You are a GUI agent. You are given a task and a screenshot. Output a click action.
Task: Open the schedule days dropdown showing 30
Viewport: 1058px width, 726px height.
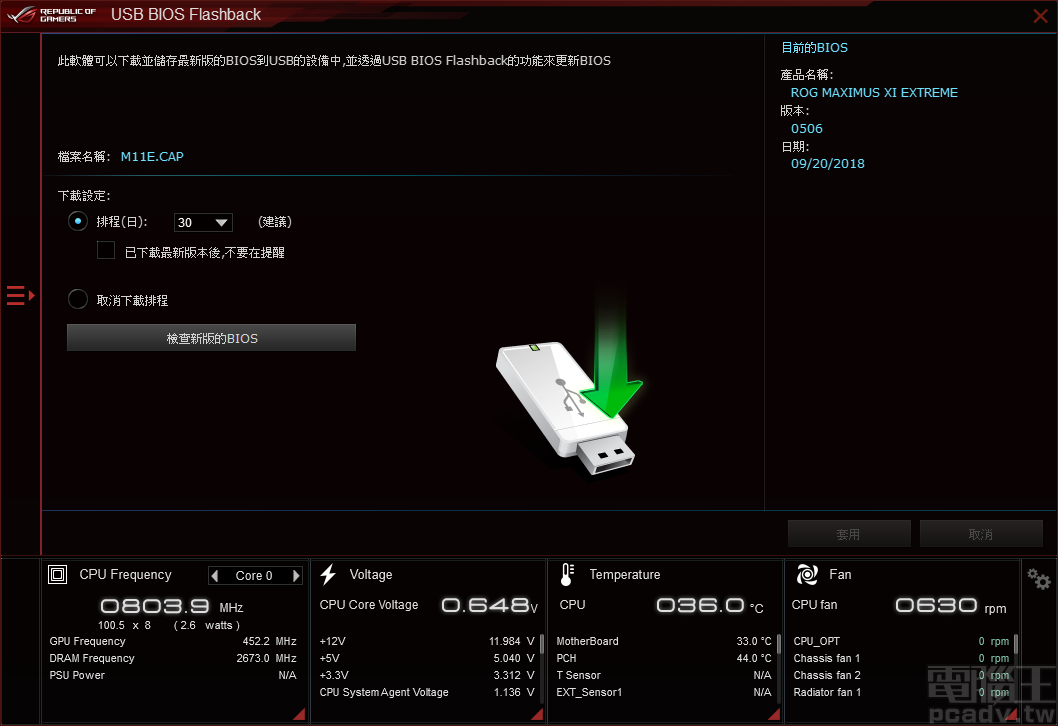click(203, 222)
